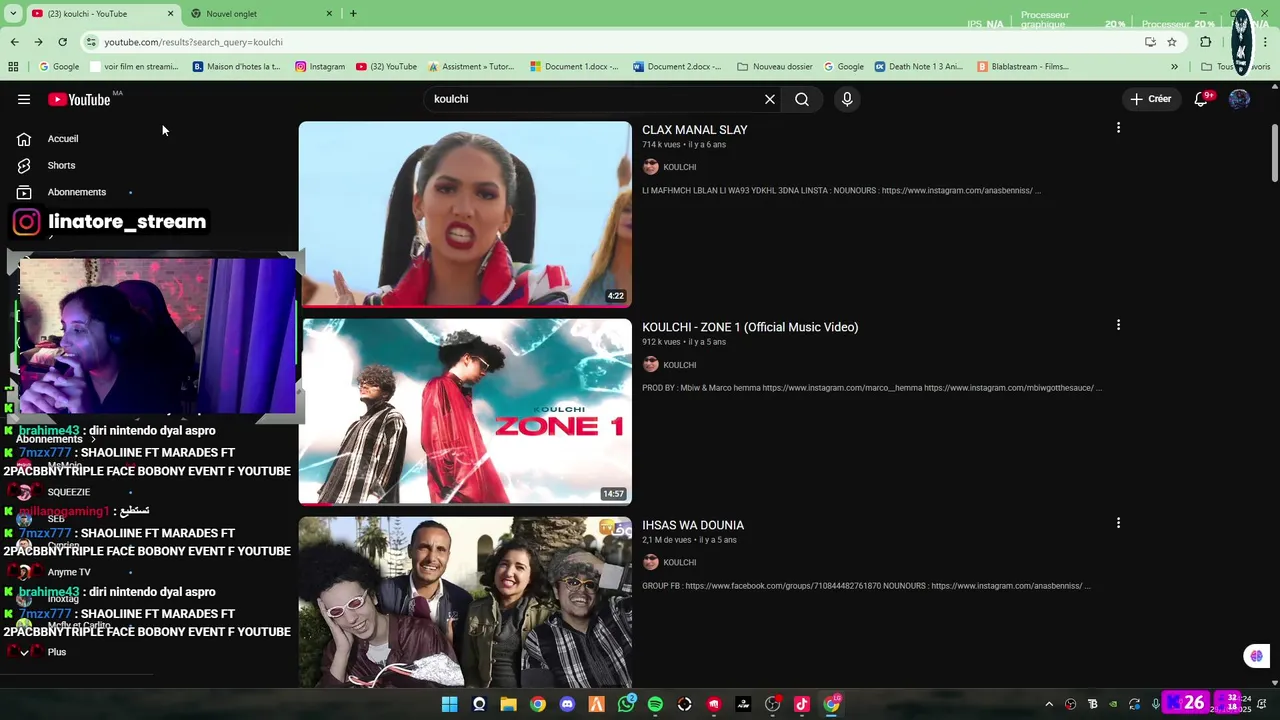Open TikTok from the taskbar

[x=802, y=704]
